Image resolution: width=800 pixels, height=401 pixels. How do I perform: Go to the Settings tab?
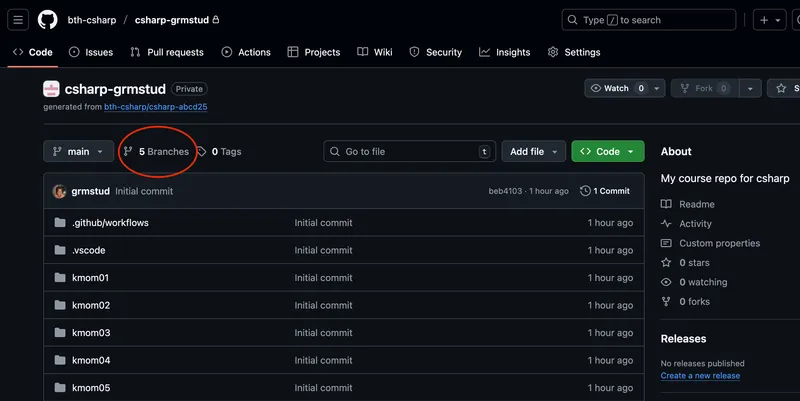[x=574, y=52]
